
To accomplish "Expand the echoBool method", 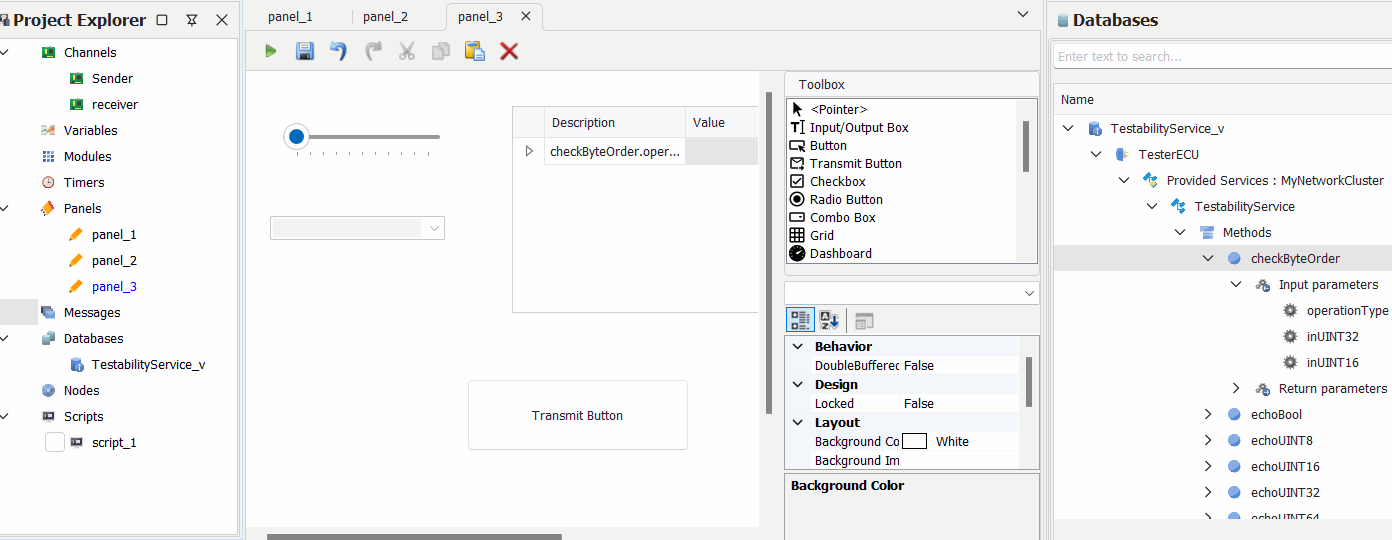I will (1208, 414).
